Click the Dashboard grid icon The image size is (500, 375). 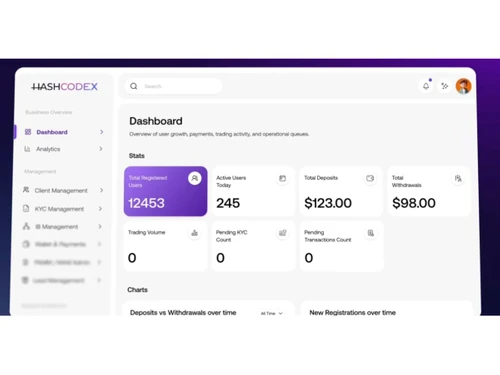coord(28,132)
